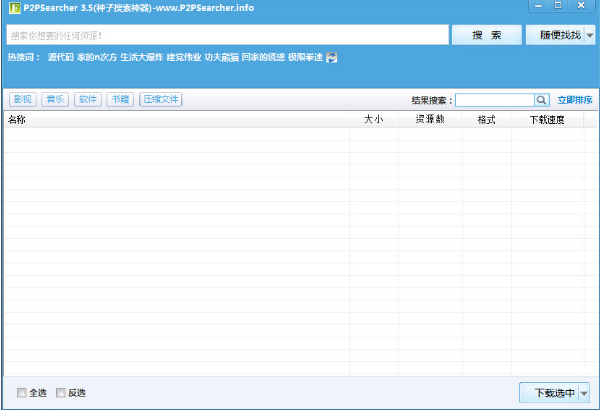
Task: Click the magnifier icon in result search
Action: (541, 100)
